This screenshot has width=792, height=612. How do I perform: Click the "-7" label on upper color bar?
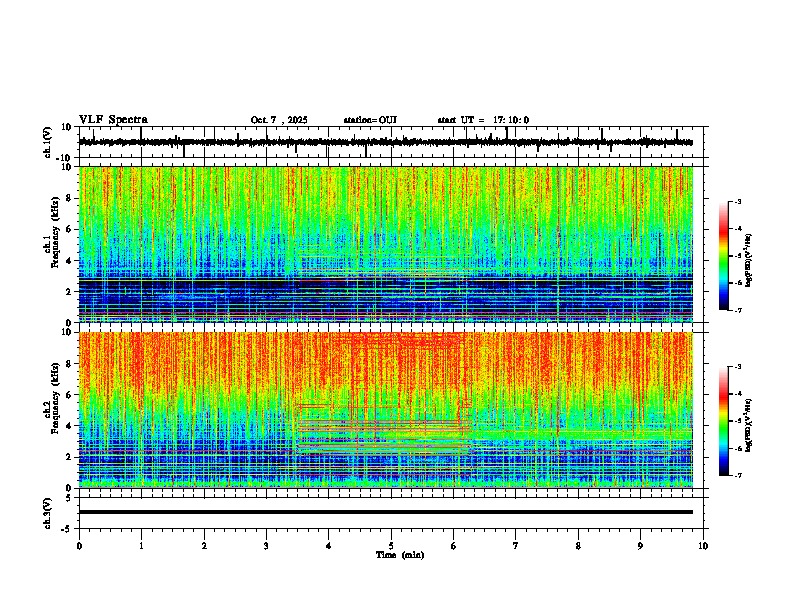click(x=737, y=310)
